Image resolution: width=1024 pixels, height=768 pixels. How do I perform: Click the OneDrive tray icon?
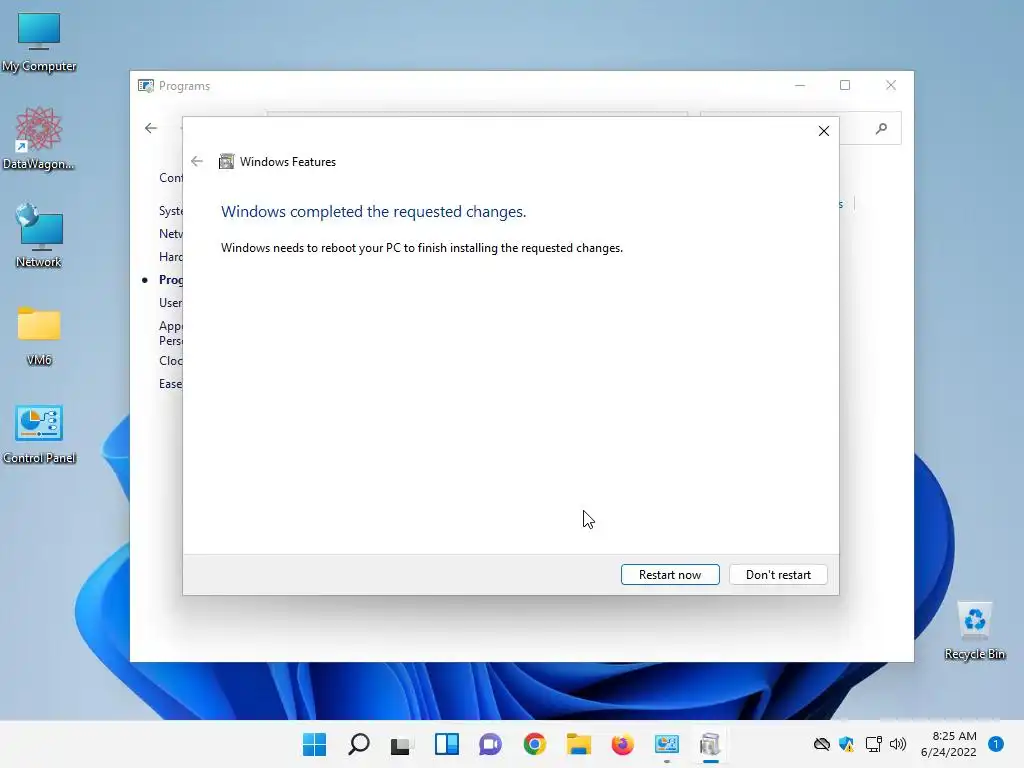(x=822, y=744)
